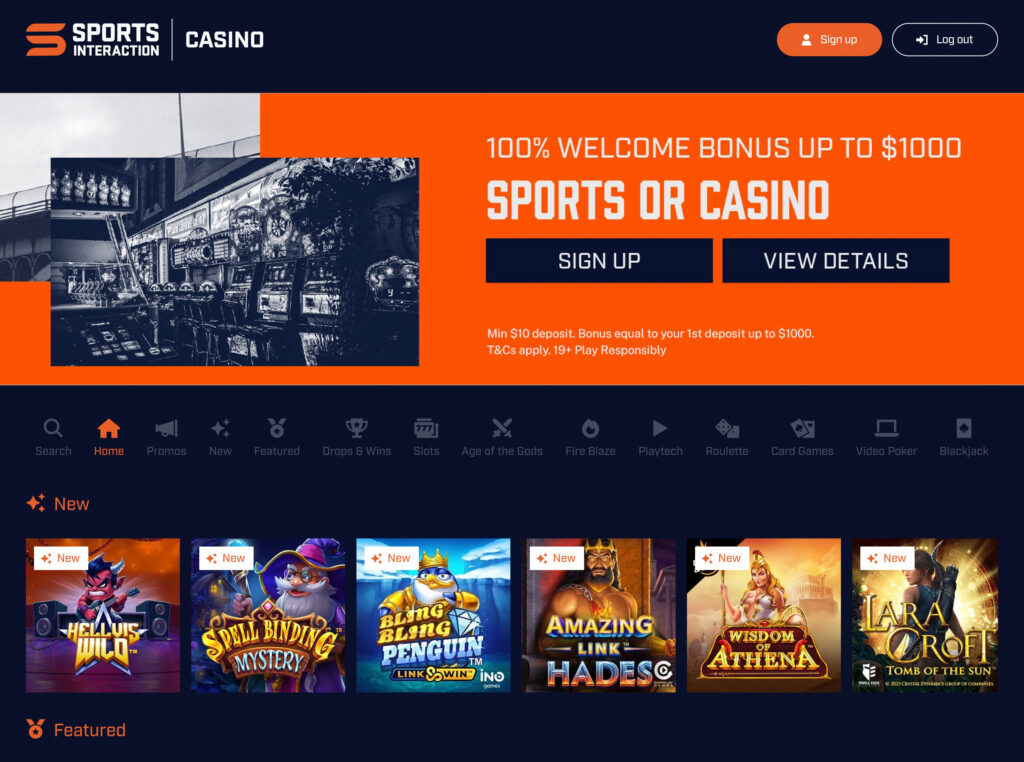Select the Featured medal icon
The width and height of the screenshot is (1024, 762).
tap(277, 428)
